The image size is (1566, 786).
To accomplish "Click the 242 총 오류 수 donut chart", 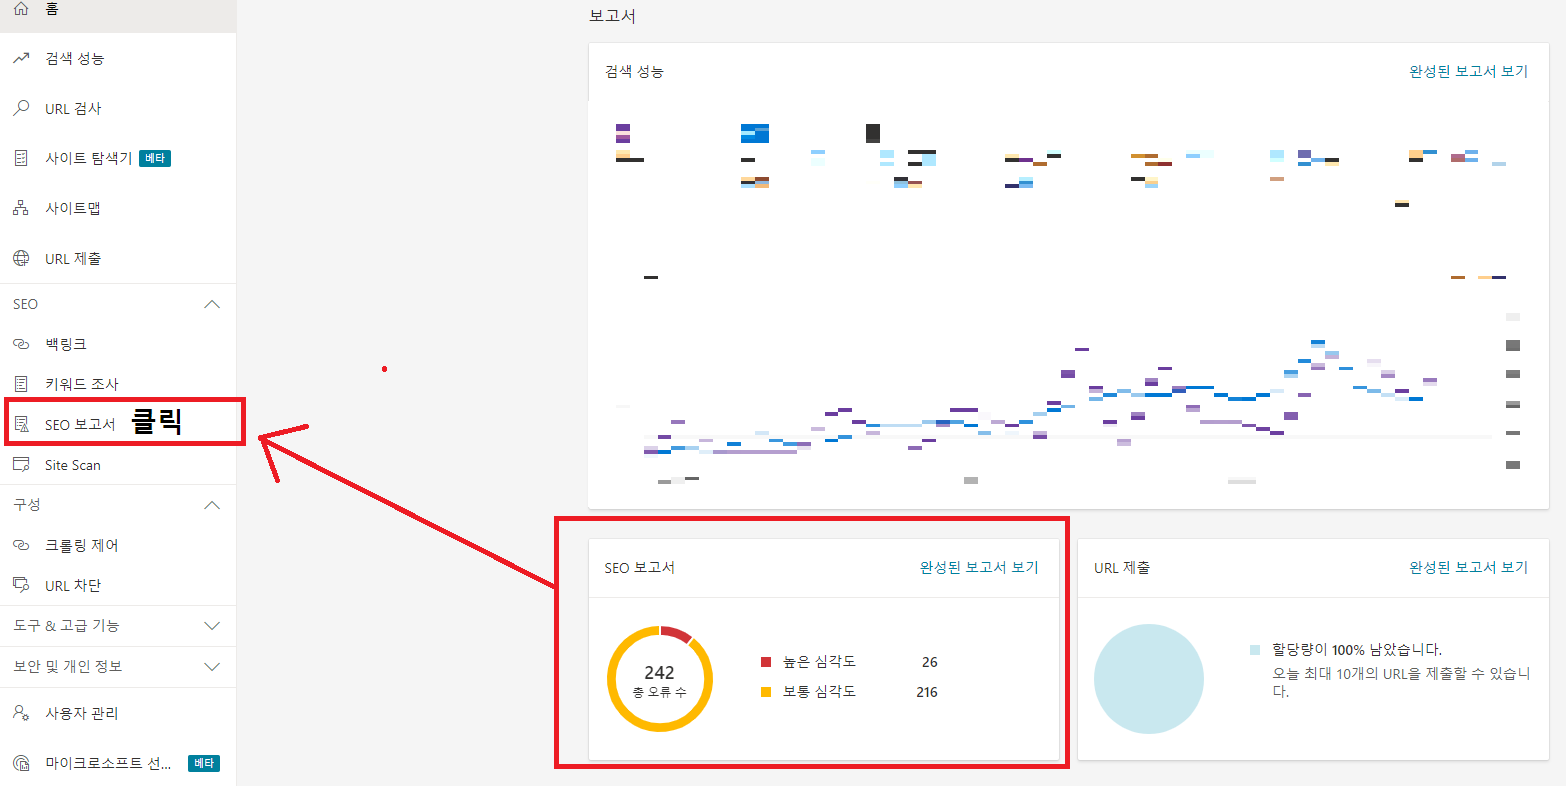I will (x=659, y=680).
